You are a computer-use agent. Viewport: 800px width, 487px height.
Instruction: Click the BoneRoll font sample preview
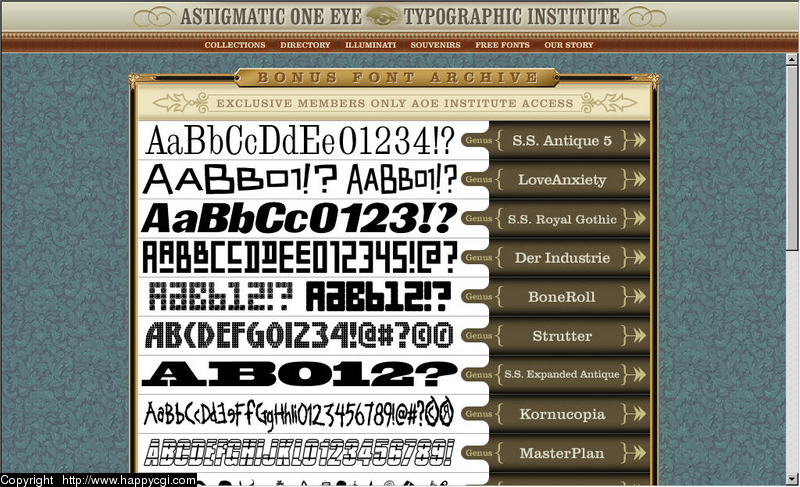point(300,296)
